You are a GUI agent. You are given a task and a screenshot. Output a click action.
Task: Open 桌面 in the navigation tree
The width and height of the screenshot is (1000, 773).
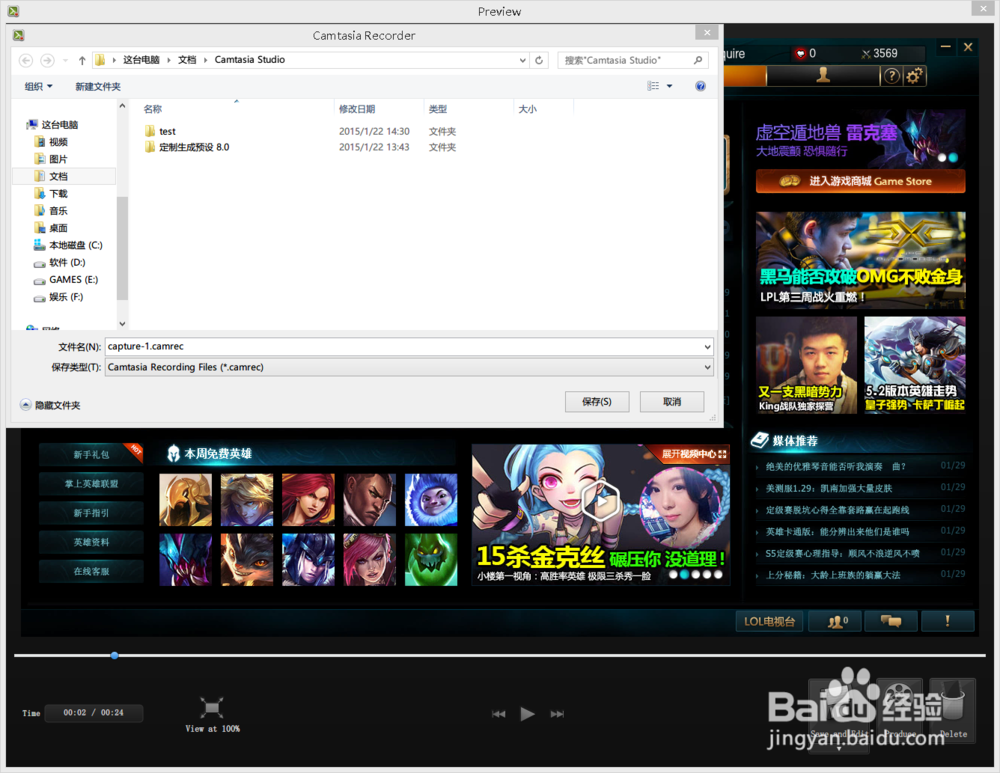pyautogui.click(x=58, y=228)
